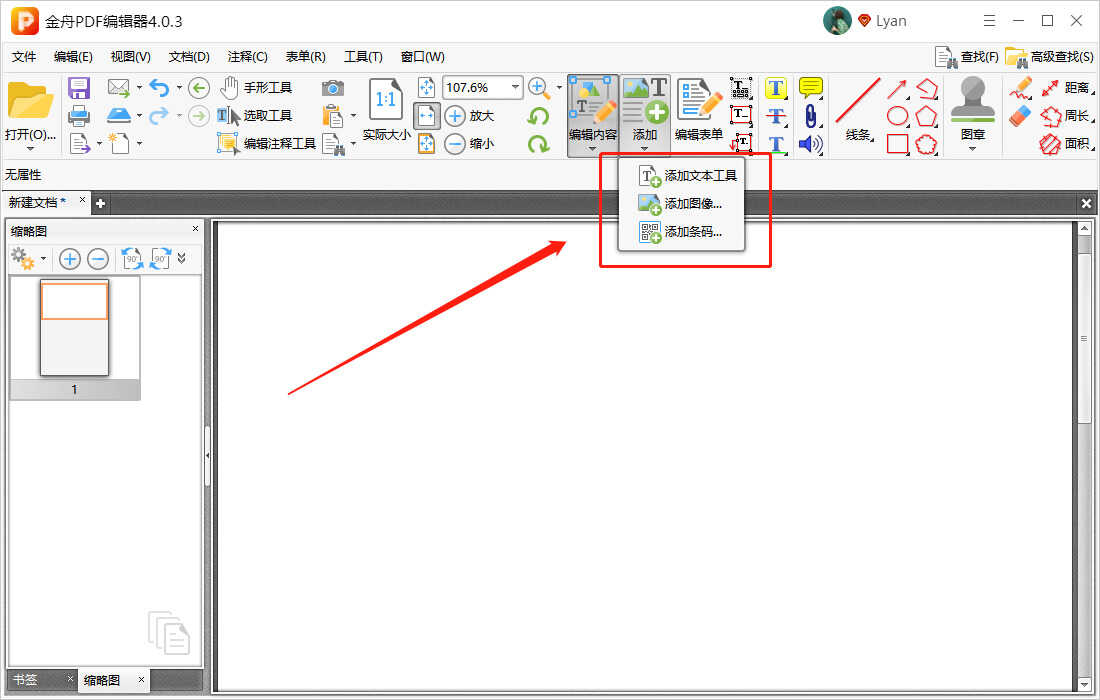Click the Add (添加) toolbar button
This screenshot has width=1100, height=700.
(x=645, y=114)
